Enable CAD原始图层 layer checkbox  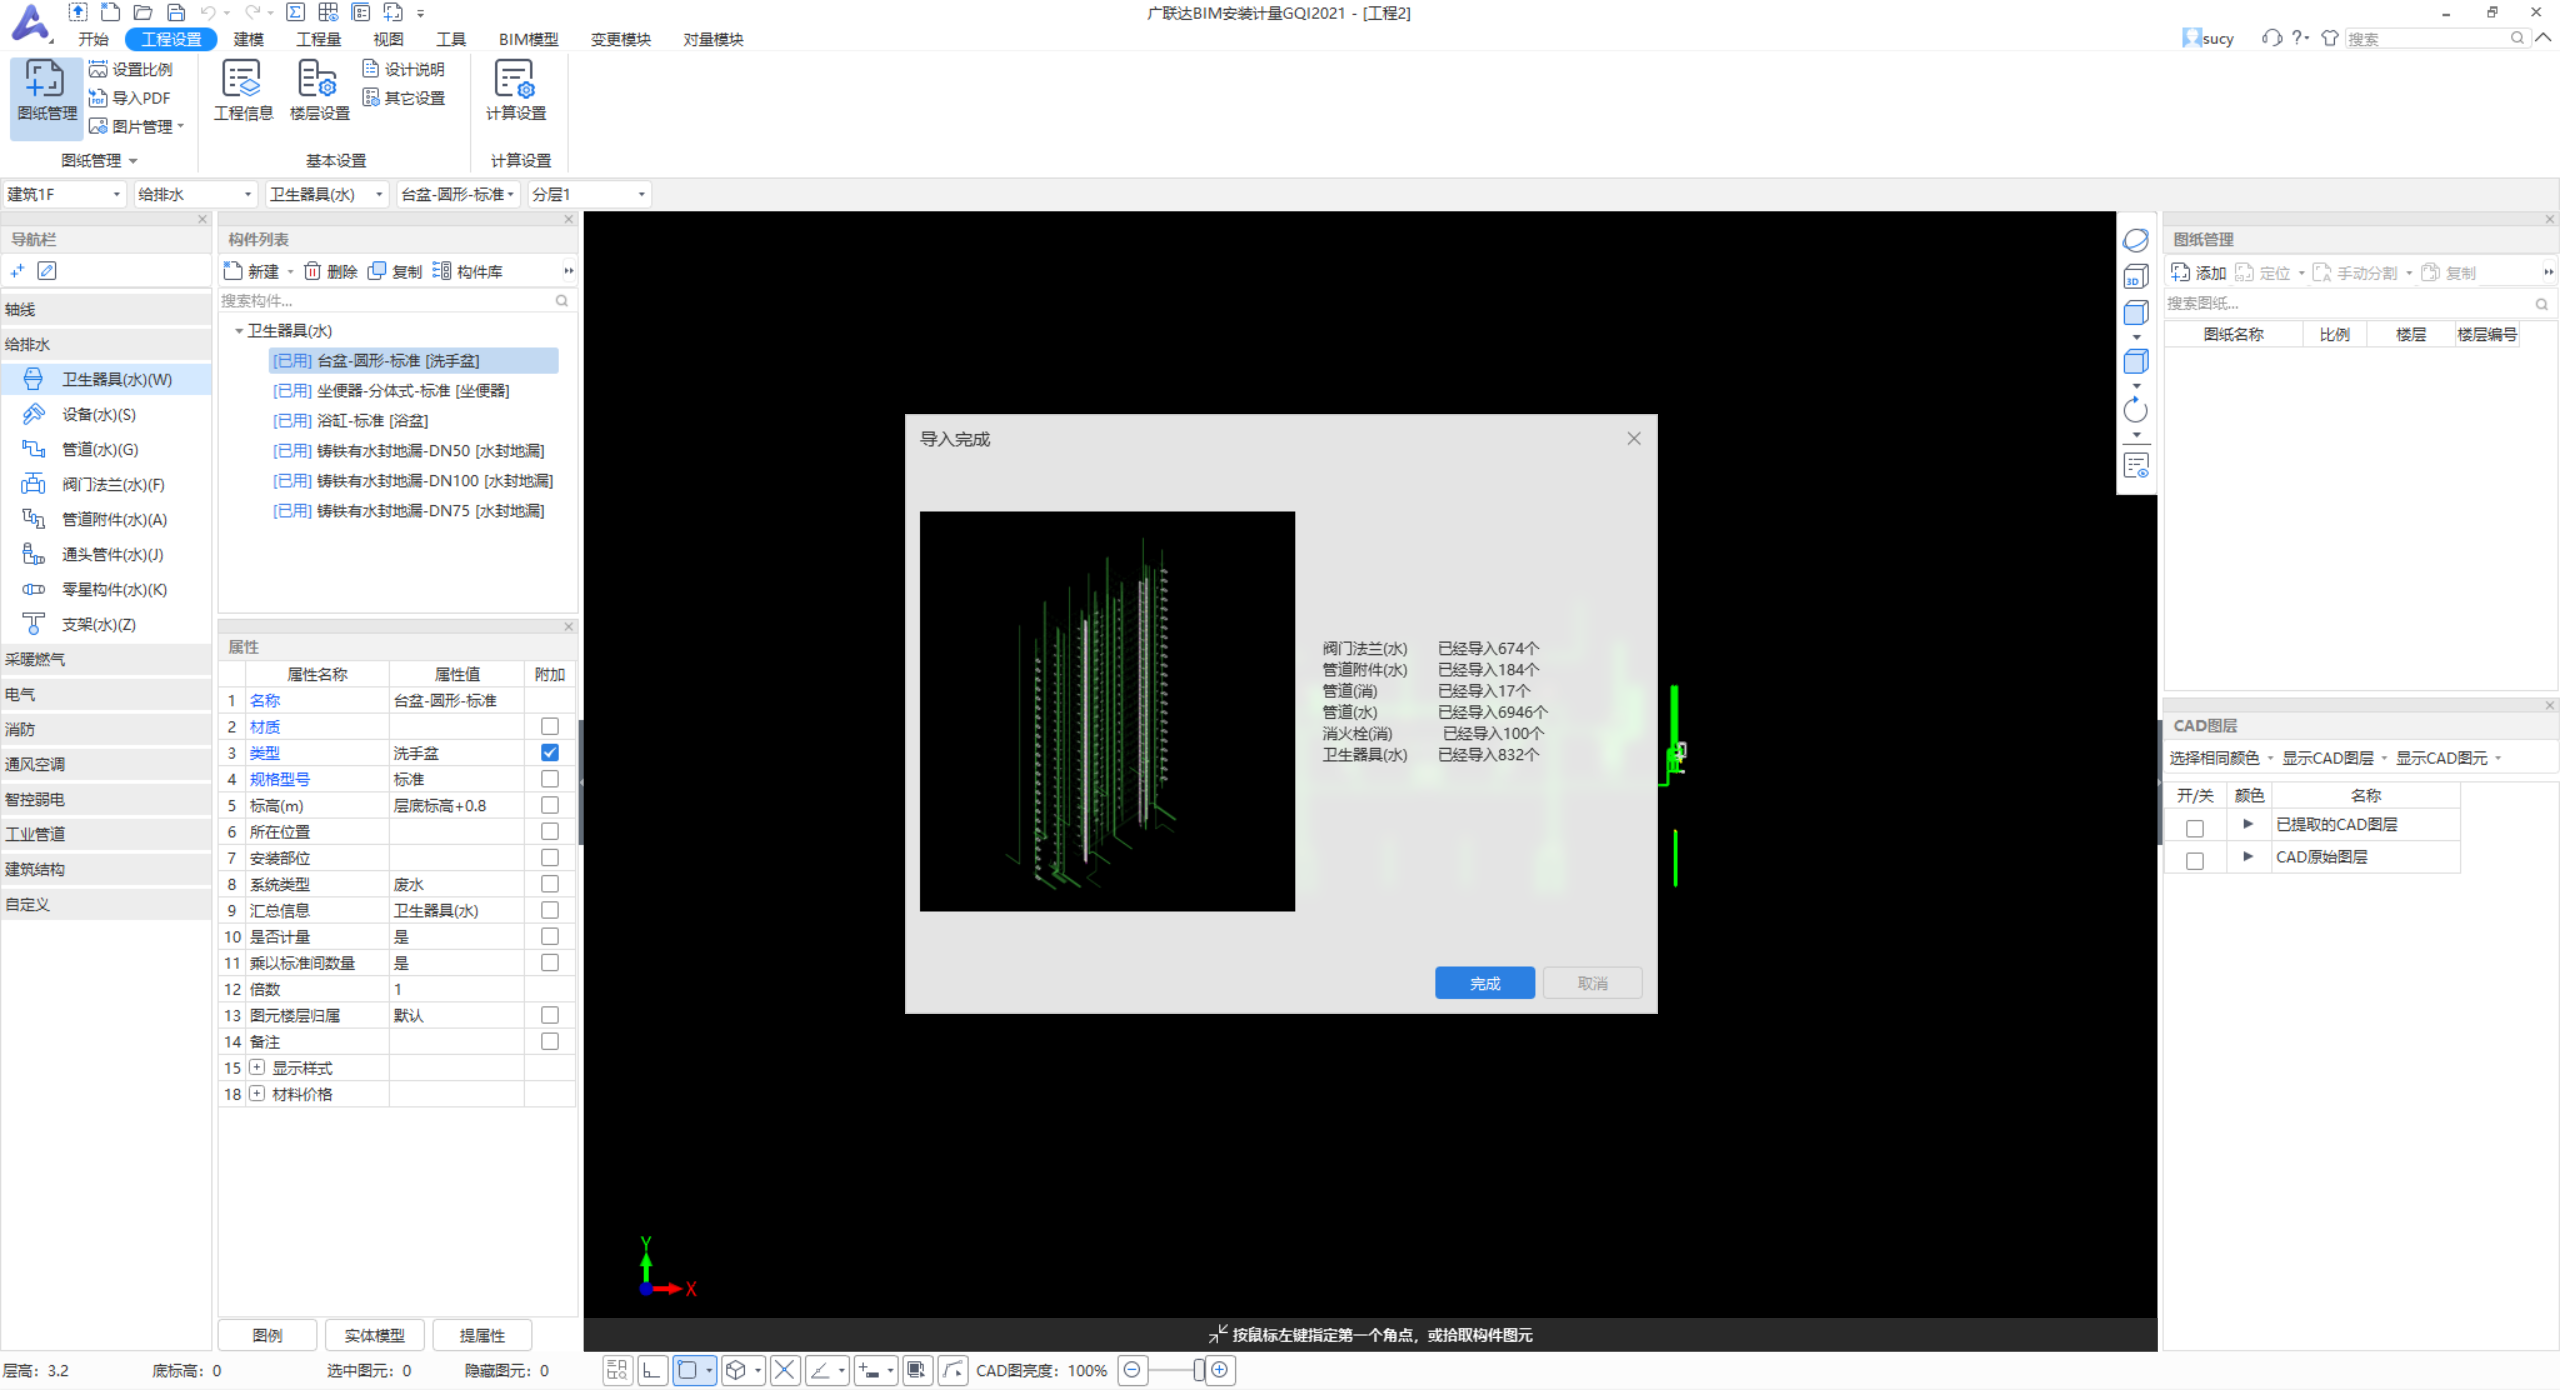coord(2195,860)
